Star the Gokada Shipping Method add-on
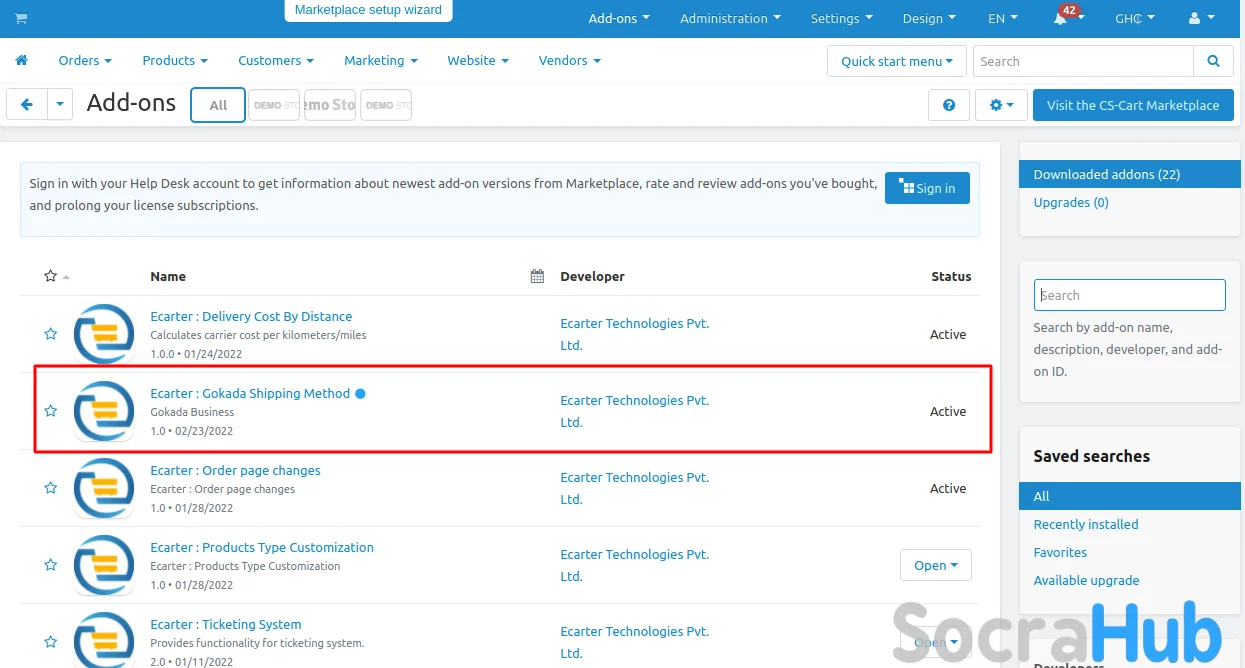This screenshot has width=1245, height=668. (50, 411)
